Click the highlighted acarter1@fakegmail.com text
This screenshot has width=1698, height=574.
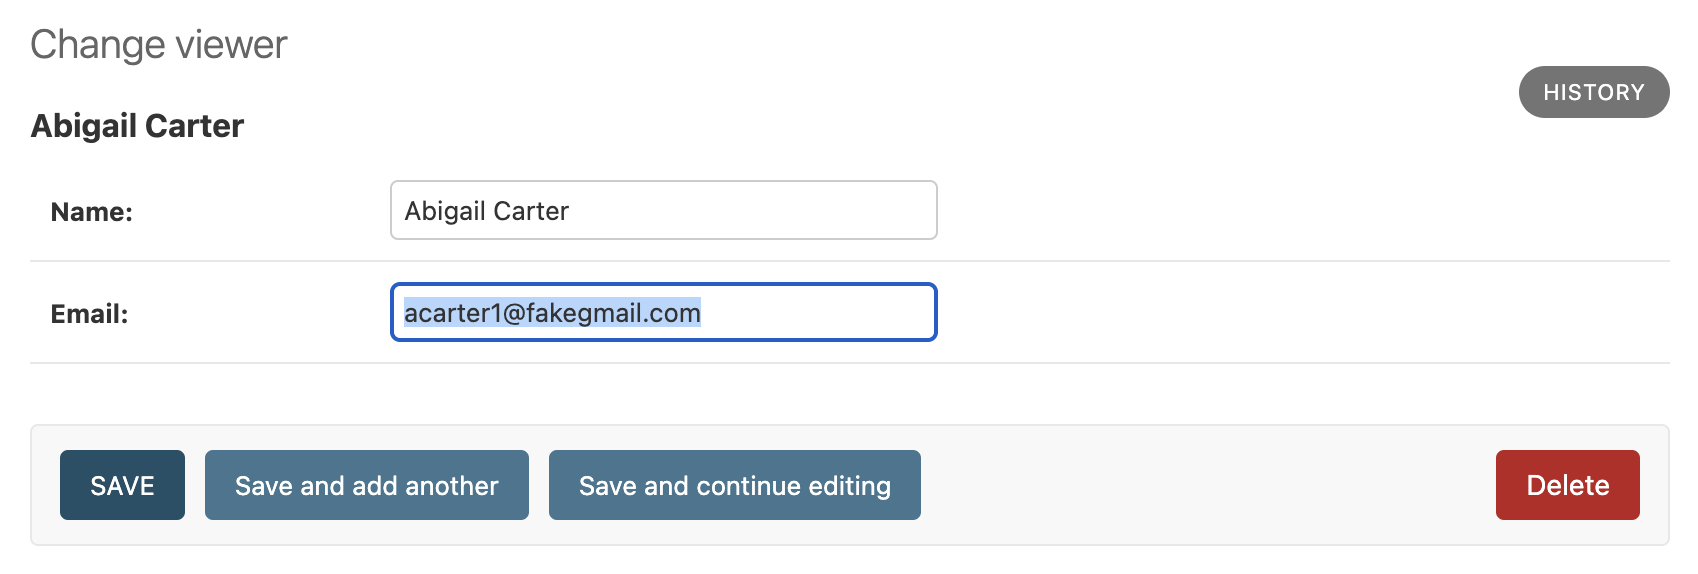tap(552, 313)
